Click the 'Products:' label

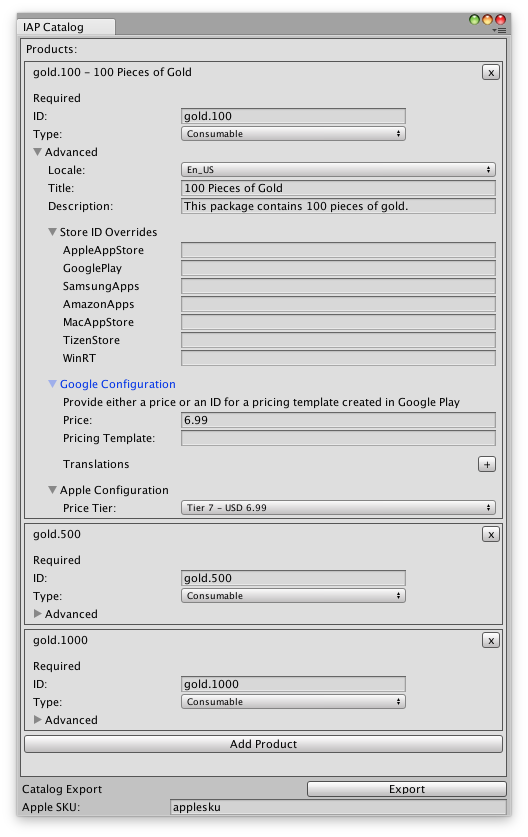click(x=52, y=49)
